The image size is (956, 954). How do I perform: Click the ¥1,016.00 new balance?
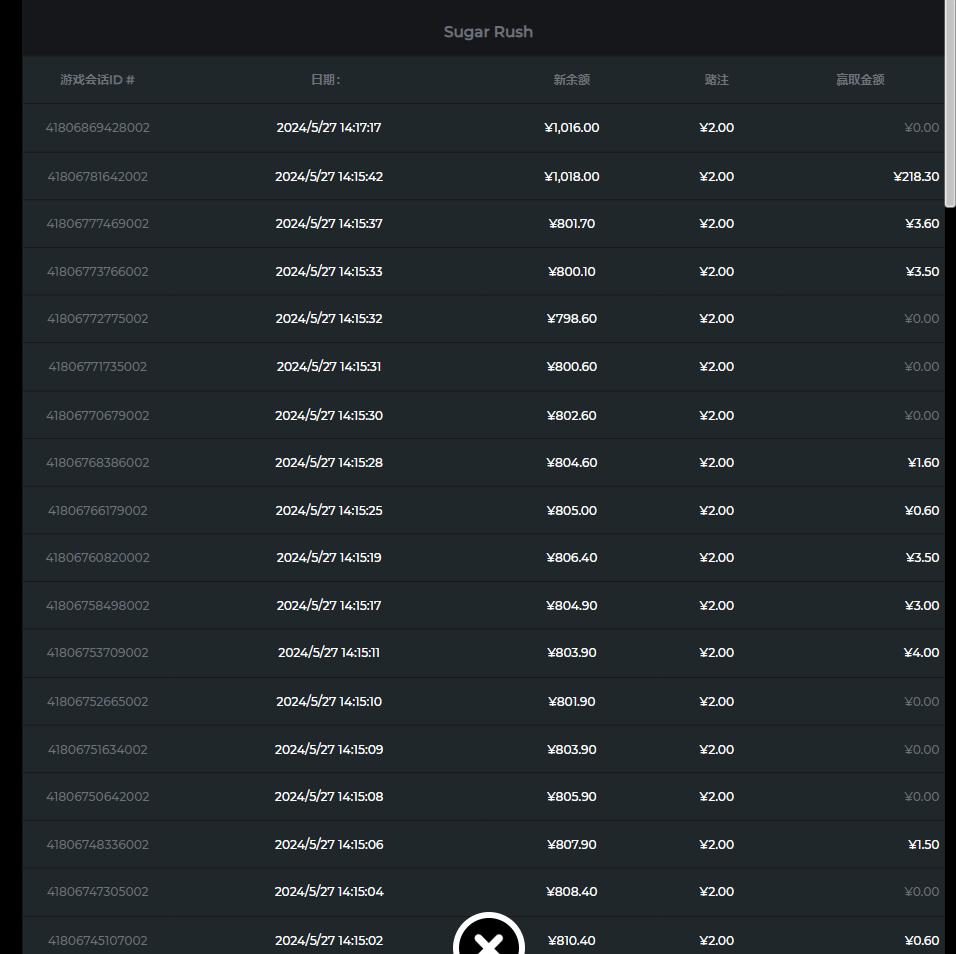coord(572,127)
